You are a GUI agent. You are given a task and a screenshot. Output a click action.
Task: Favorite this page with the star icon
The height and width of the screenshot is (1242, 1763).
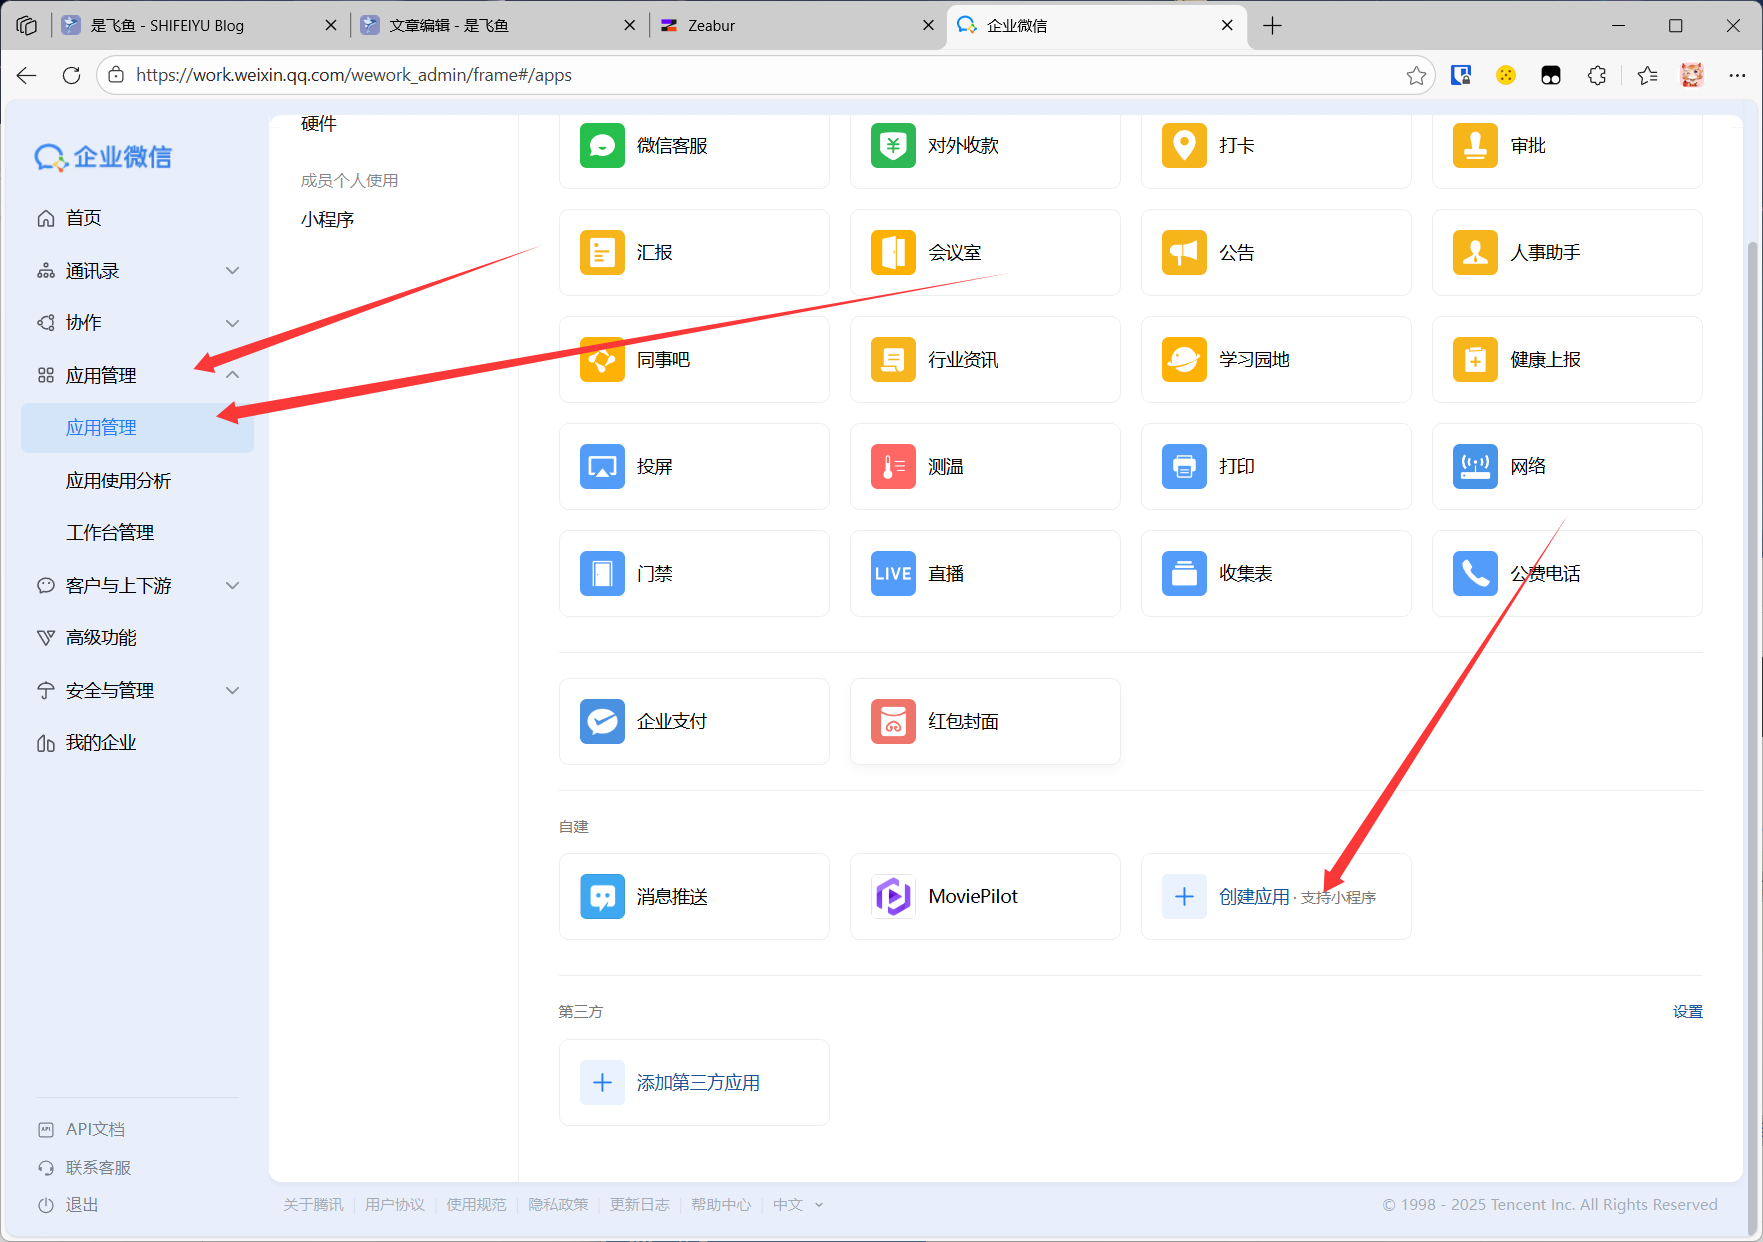tap(1416, 75)
